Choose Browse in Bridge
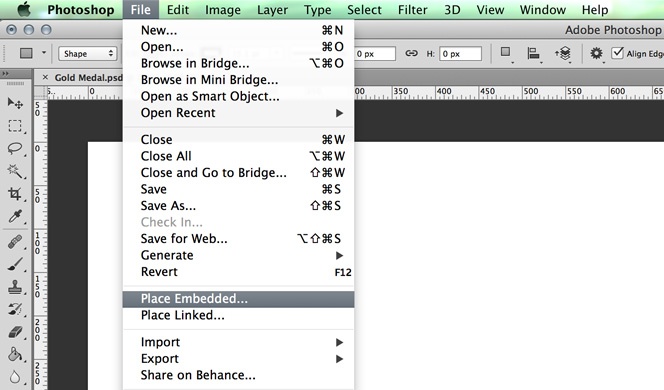The width and height of the screenshot is (664, 390). pyautogui.click(x=238, y=64)
